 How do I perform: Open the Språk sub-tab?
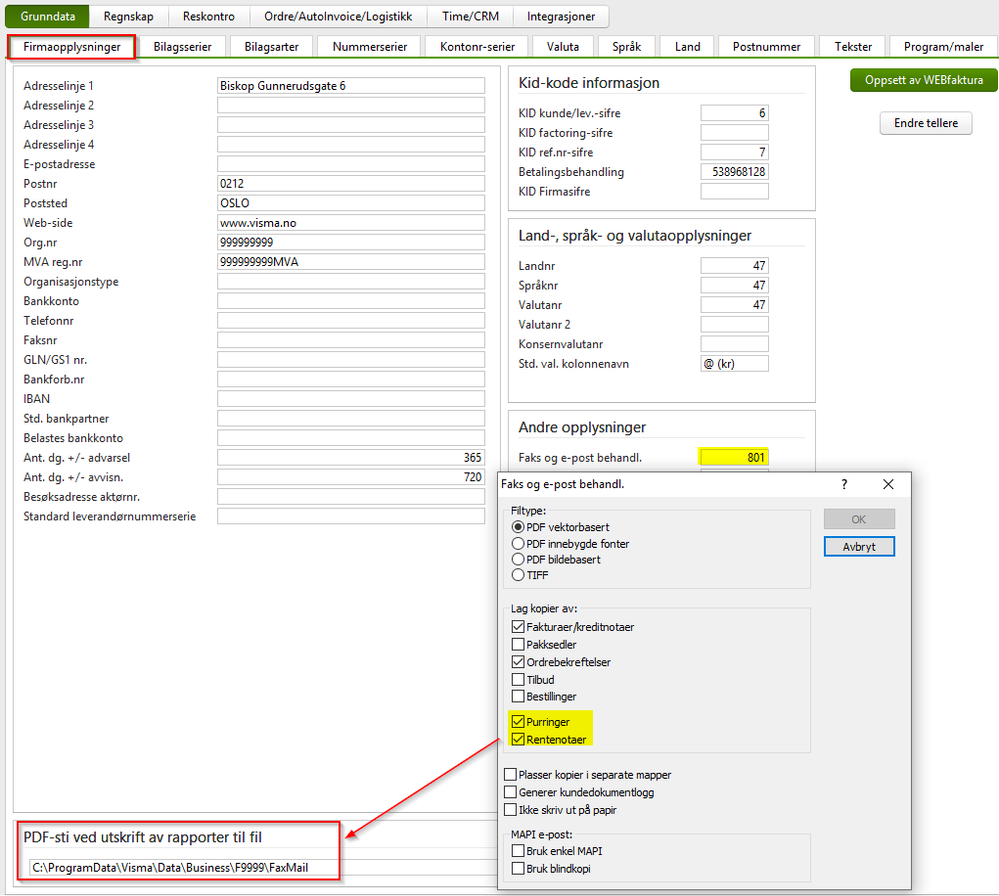tap(626, 47)
